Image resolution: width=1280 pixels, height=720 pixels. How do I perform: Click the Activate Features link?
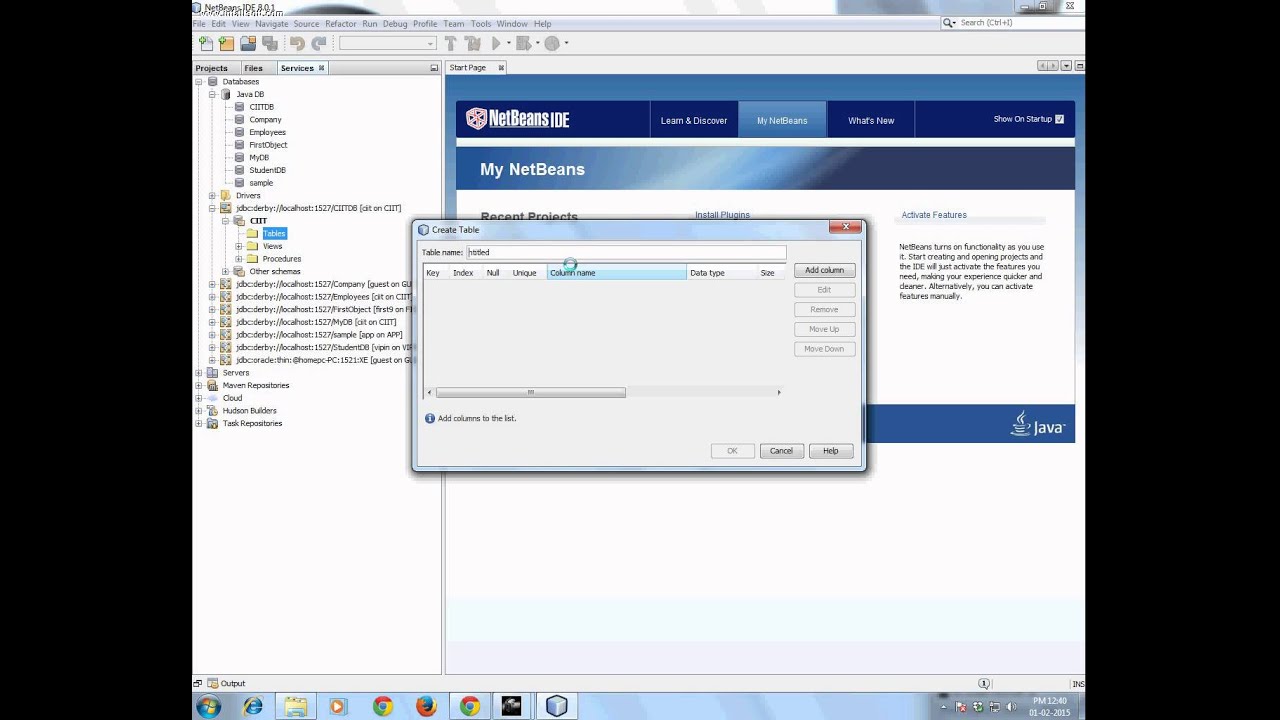[x=934, y=215]
